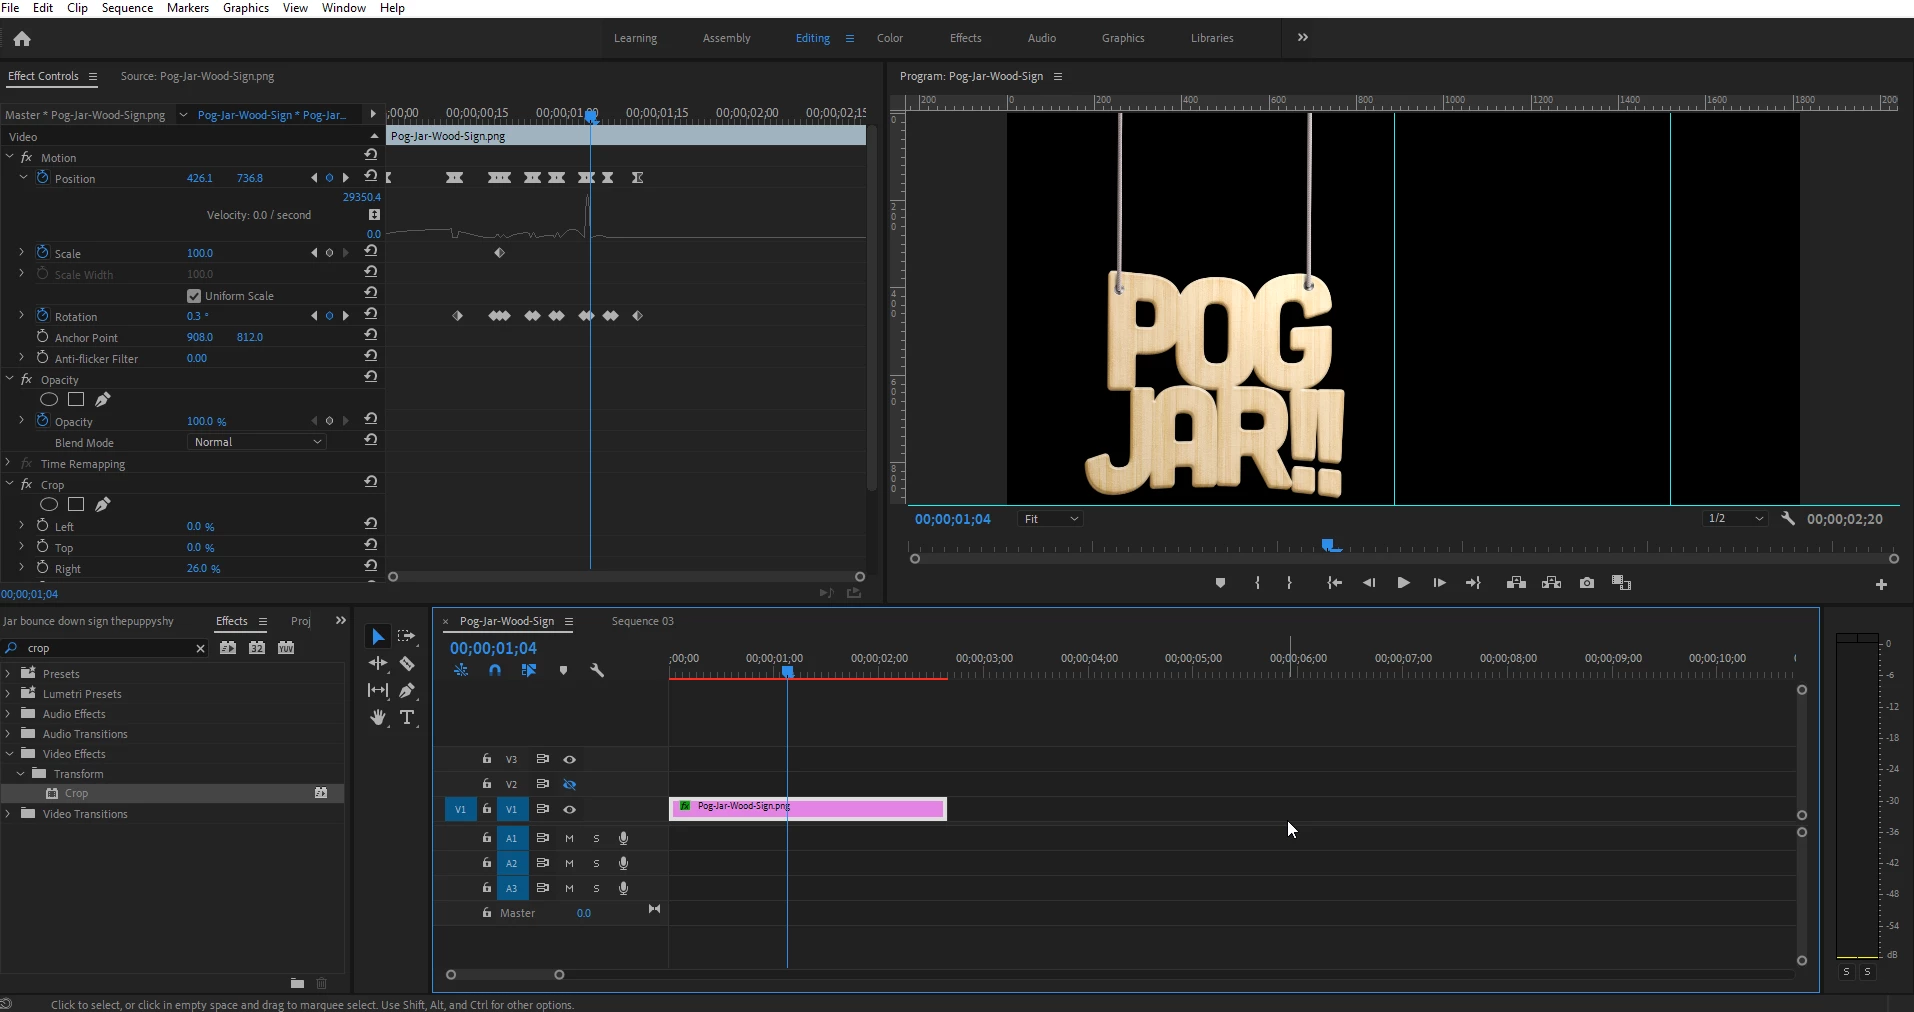
Task: Select the Pen tool in tools panel
Action: click(407, 690)
